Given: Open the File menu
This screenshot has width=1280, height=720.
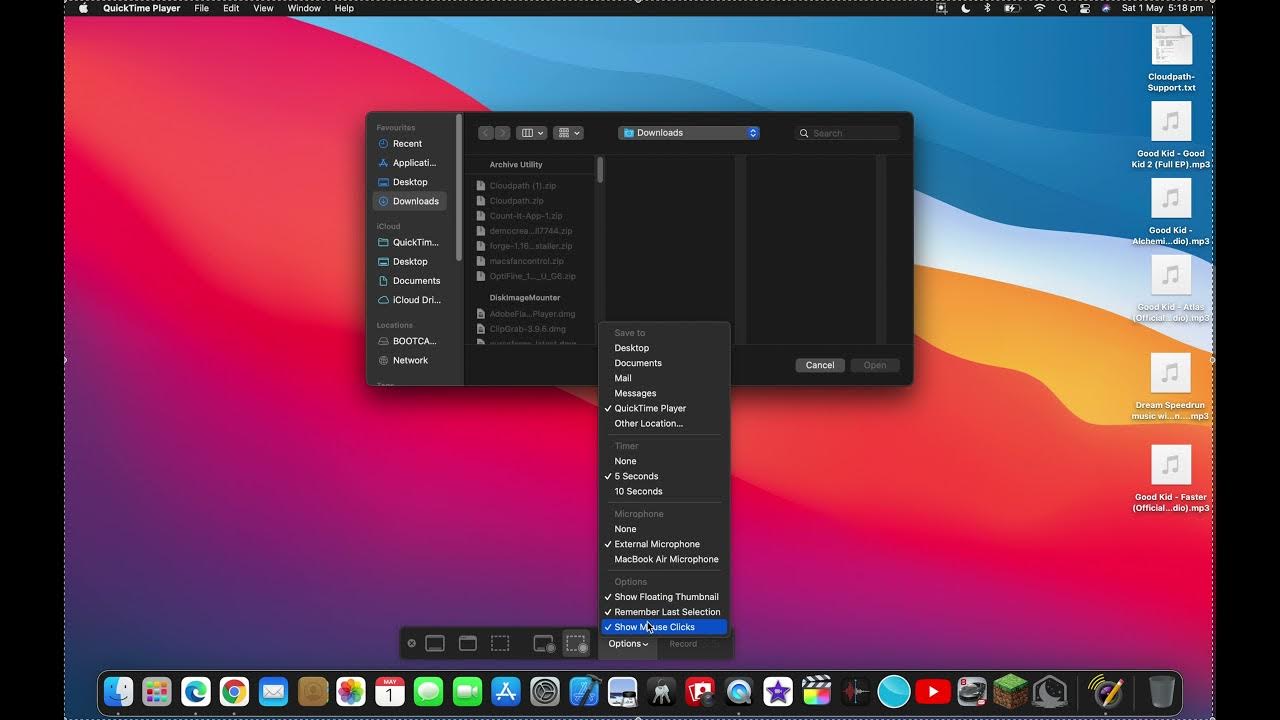Looking at the screenshot, I should pyautogui.click(x=202, y=8).
